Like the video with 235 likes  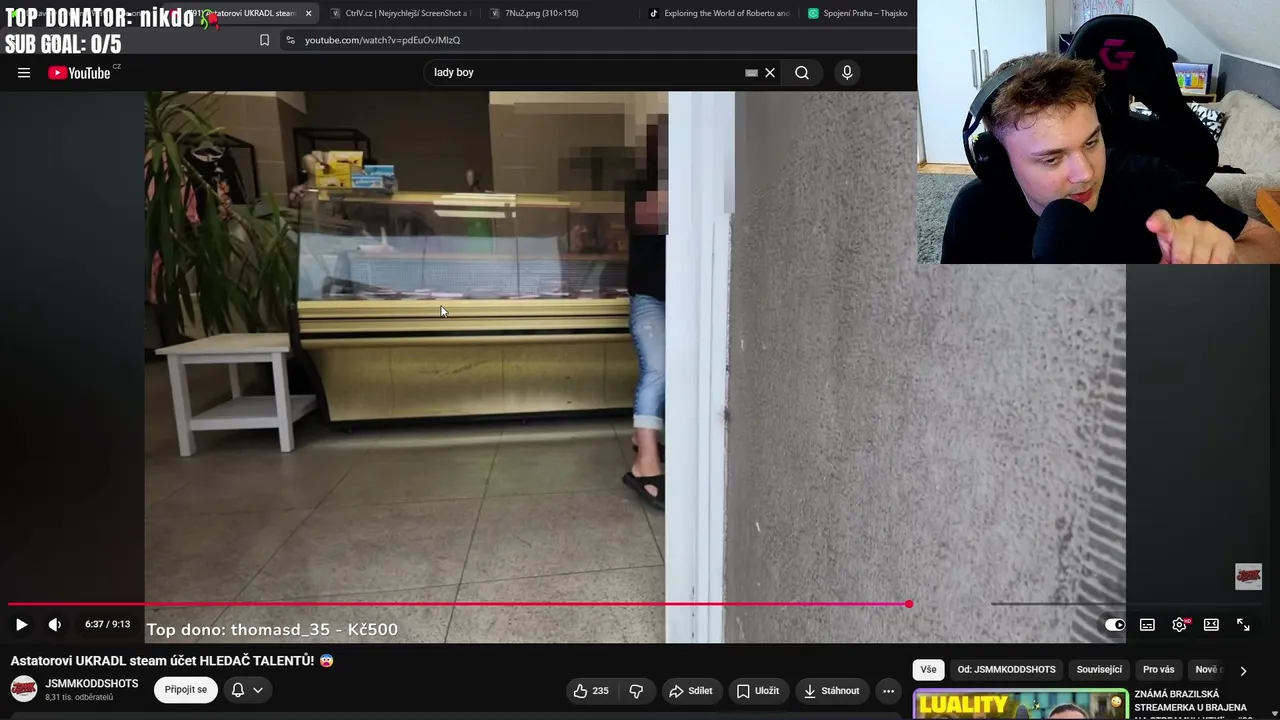point(590,690)
